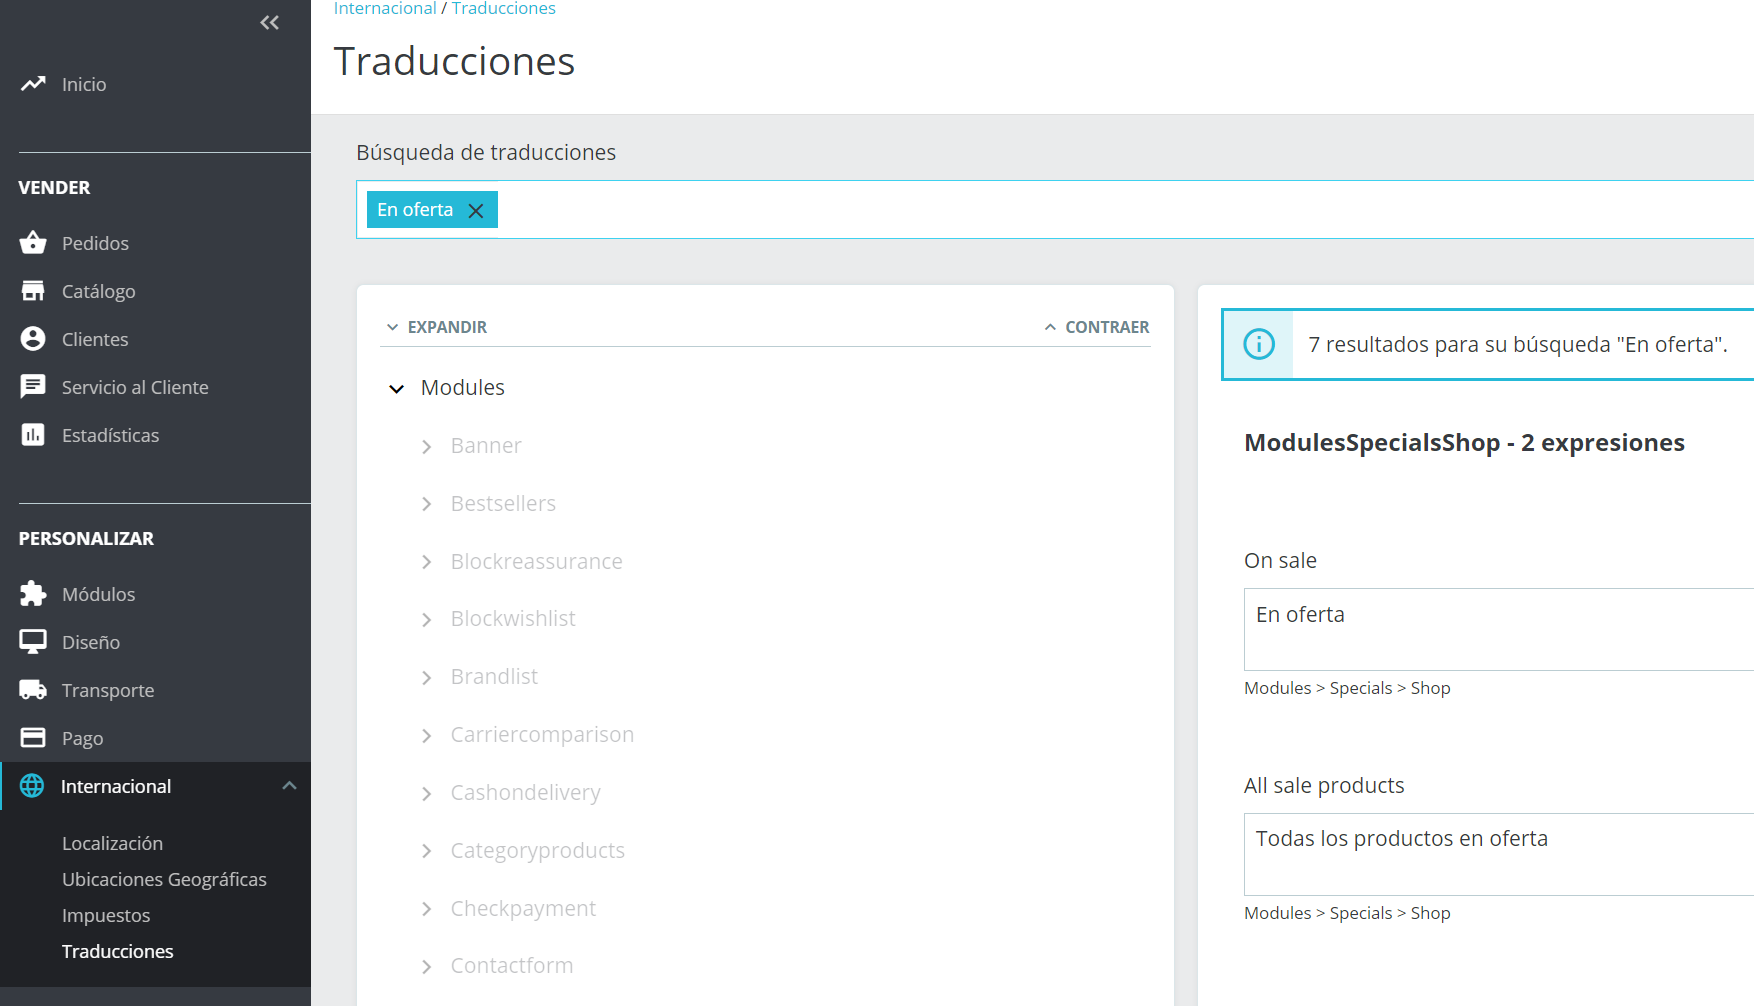Collapse the Modules tree node chevron

pos(396,388)
